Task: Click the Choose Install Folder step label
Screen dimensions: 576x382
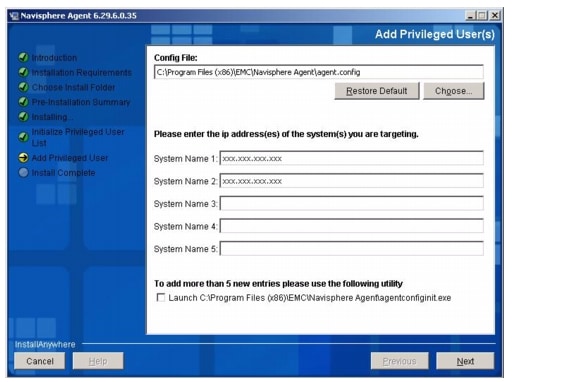Action: pyautogui.click(x=73, y=87)
